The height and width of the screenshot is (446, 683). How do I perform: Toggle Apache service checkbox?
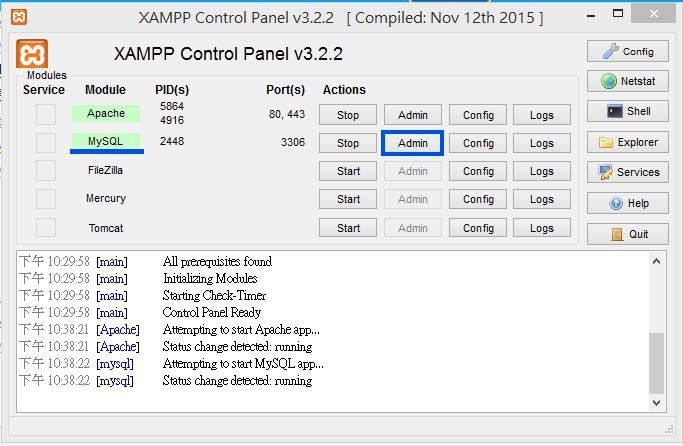46,115
